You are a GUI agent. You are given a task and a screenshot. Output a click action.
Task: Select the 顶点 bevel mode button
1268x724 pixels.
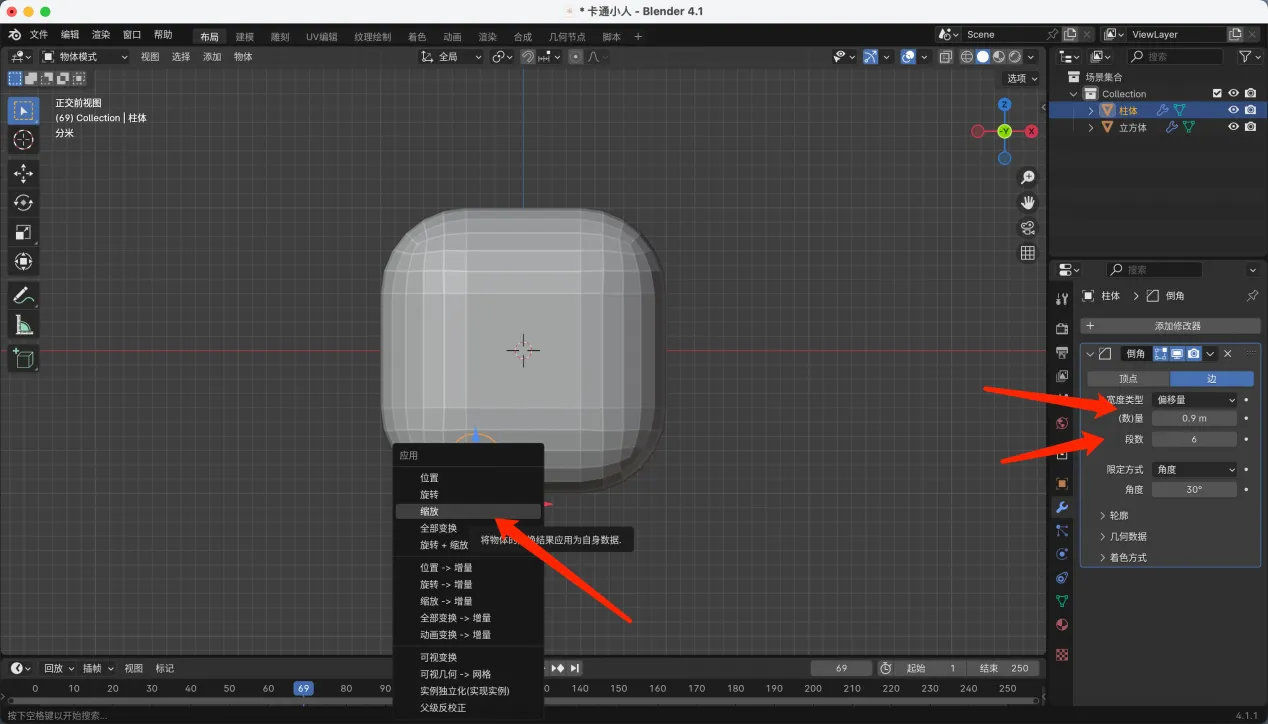(1128, 379)
